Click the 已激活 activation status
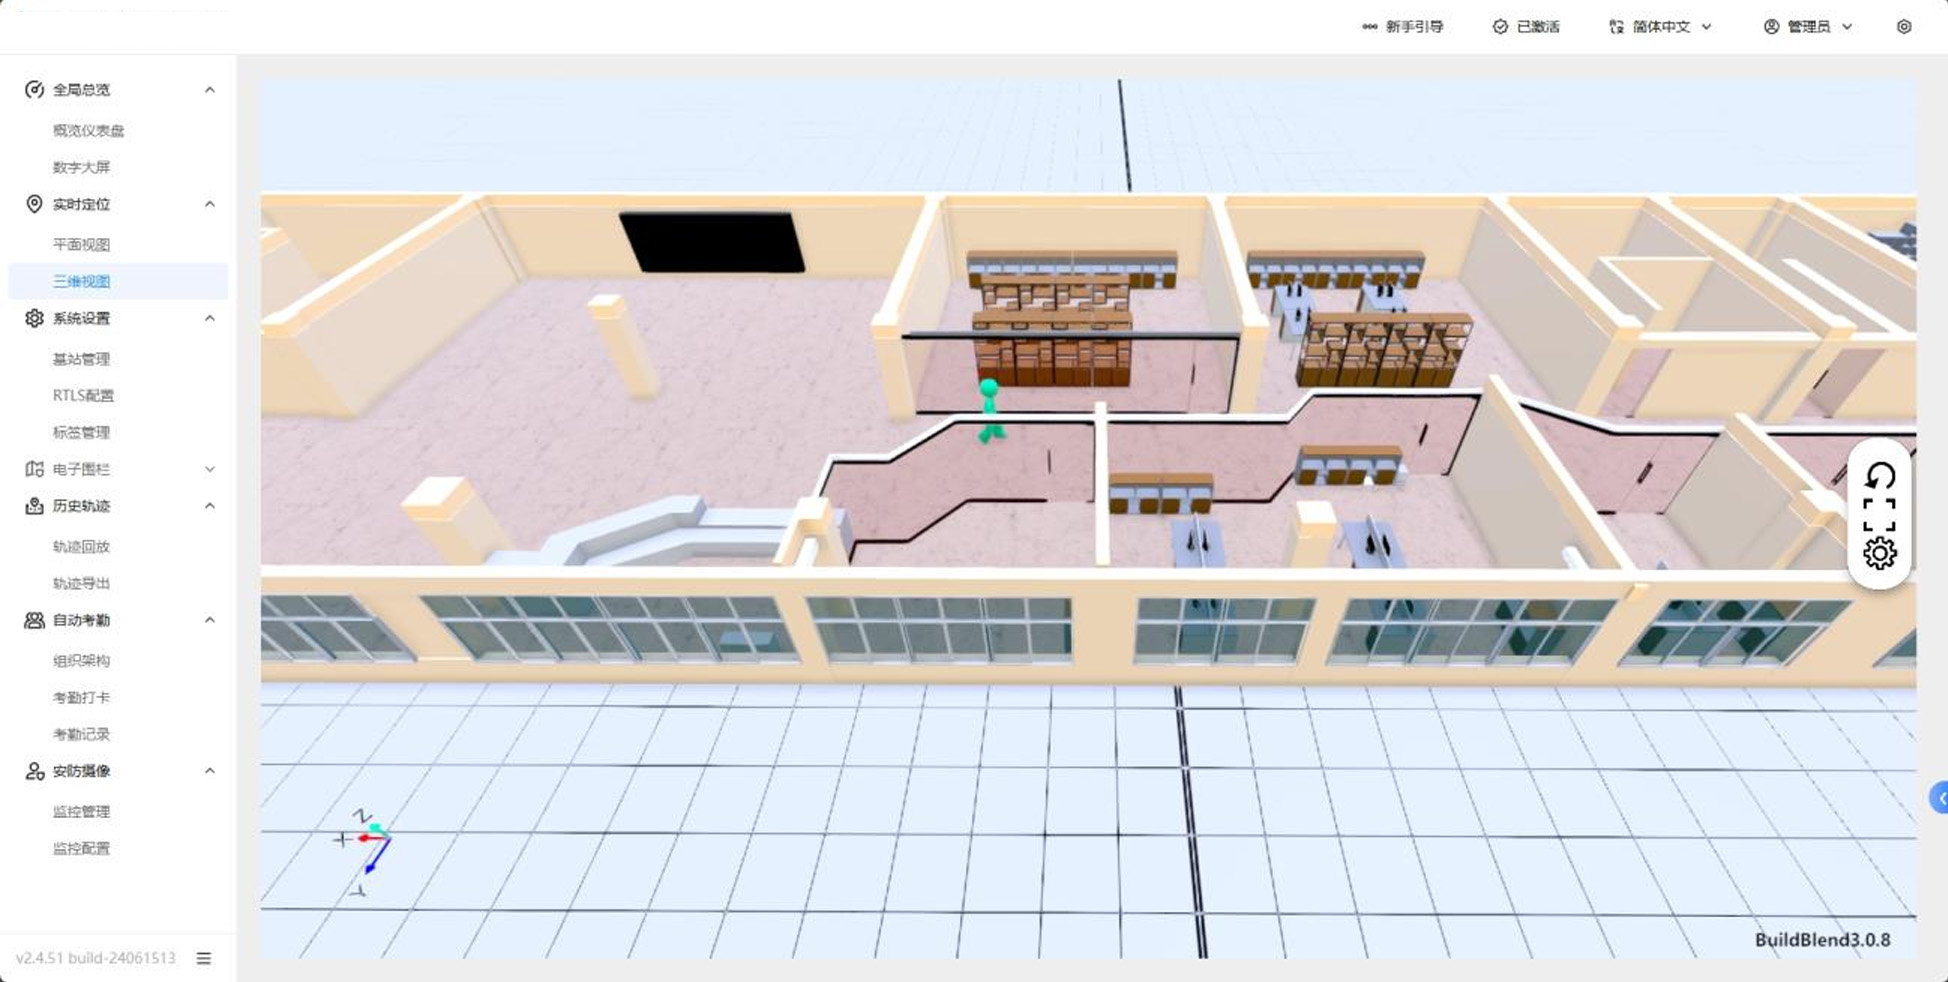Screen dimensions: 1948x982 (1526, 27)
